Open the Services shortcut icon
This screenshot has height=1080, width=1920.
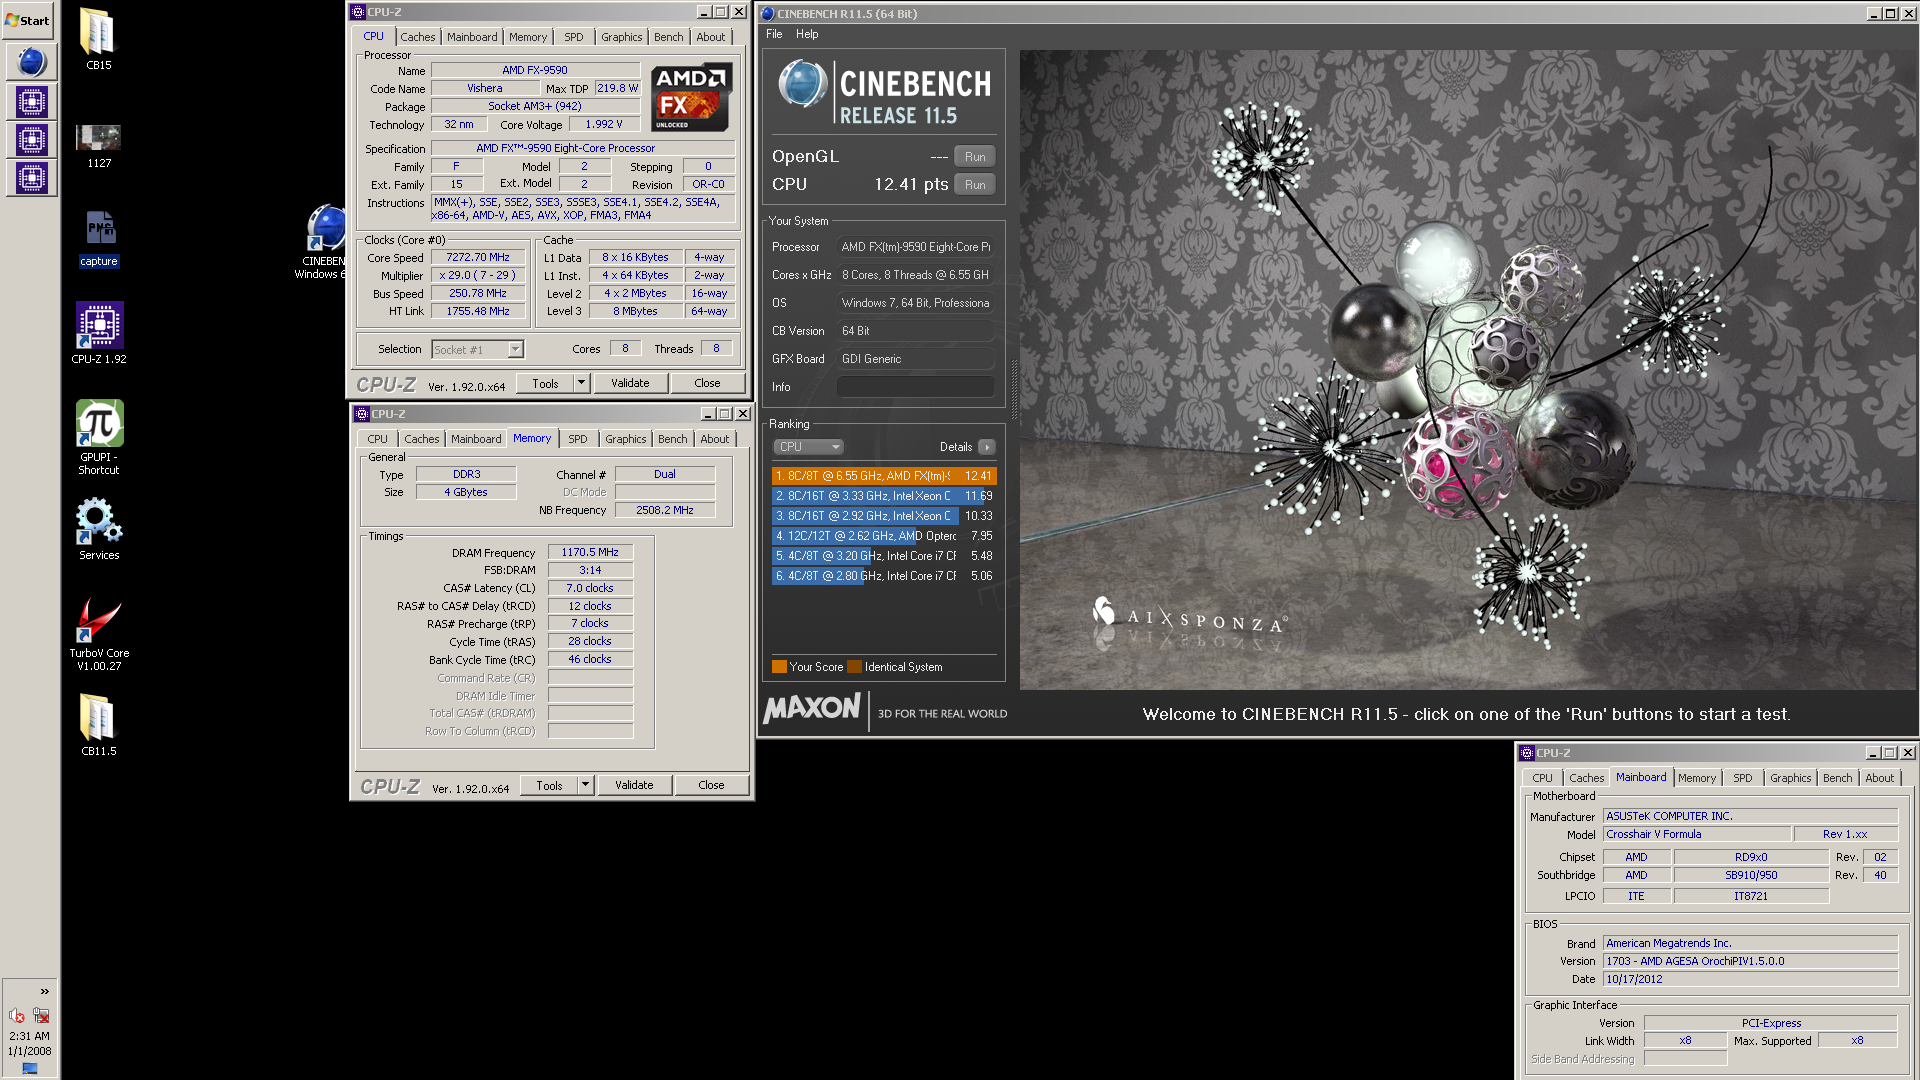pos(99,528)
